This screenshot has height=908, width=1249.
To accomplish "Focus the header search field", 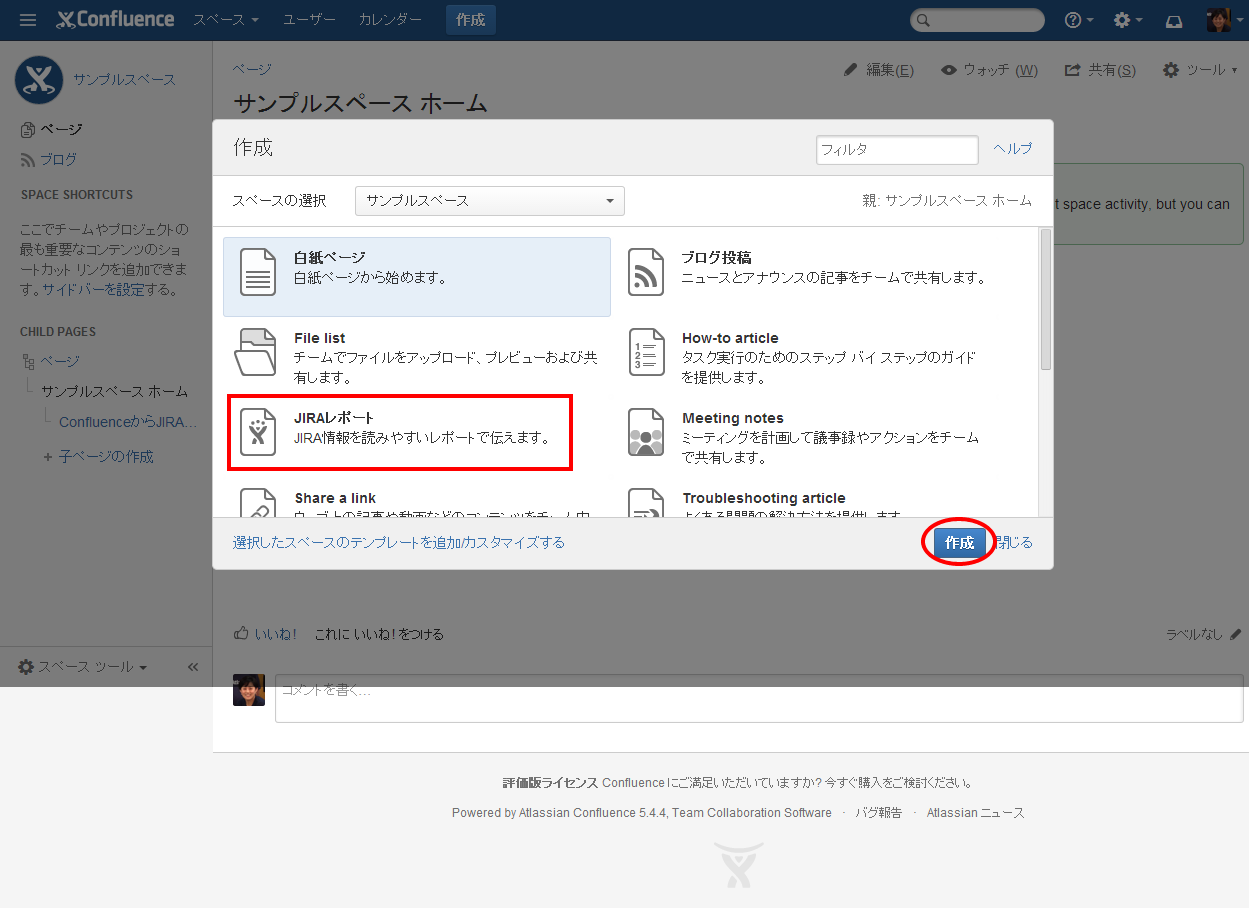I will pos(977,20).
